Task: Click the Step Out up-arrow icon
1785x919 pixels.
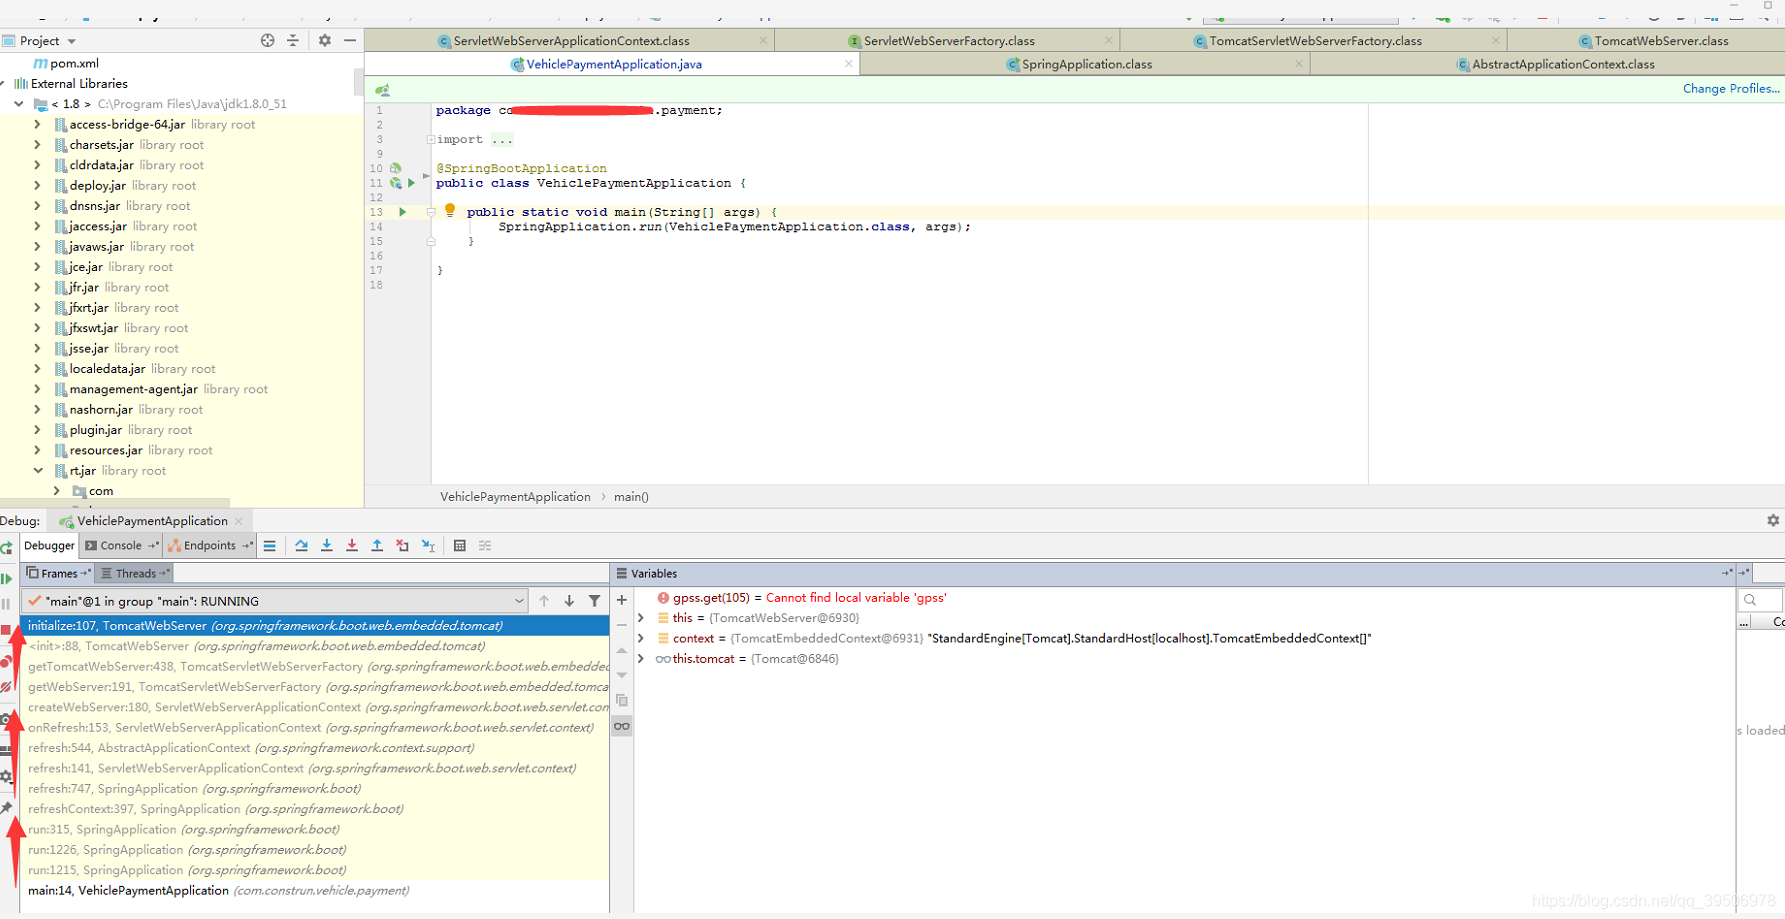Action: [x=377, y=546]
